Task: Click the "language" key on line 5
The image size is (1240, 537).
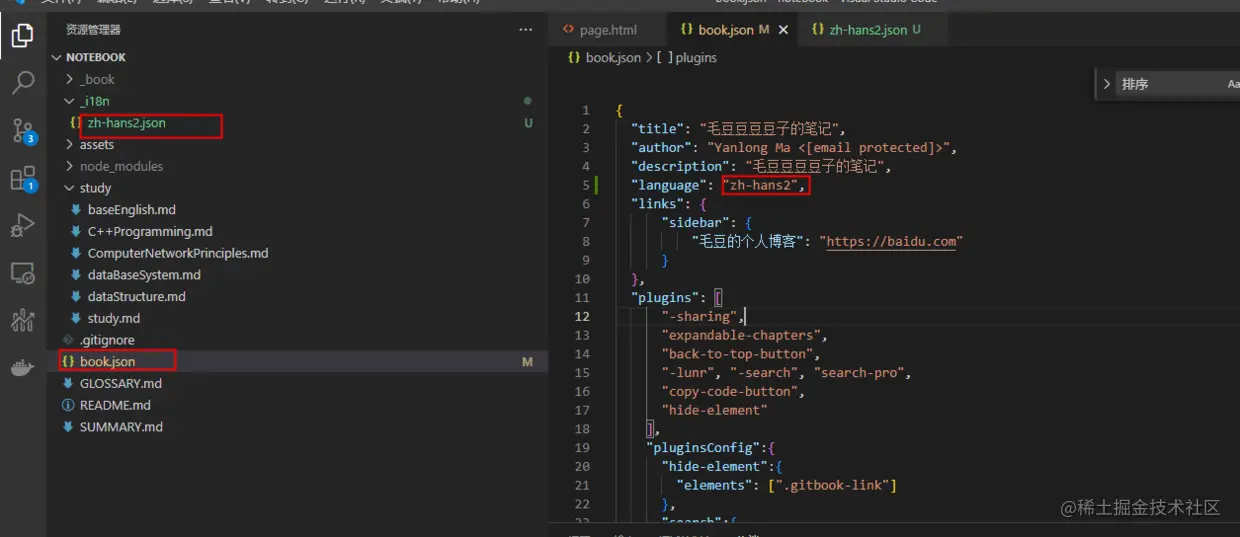Action: pos(668,185)
